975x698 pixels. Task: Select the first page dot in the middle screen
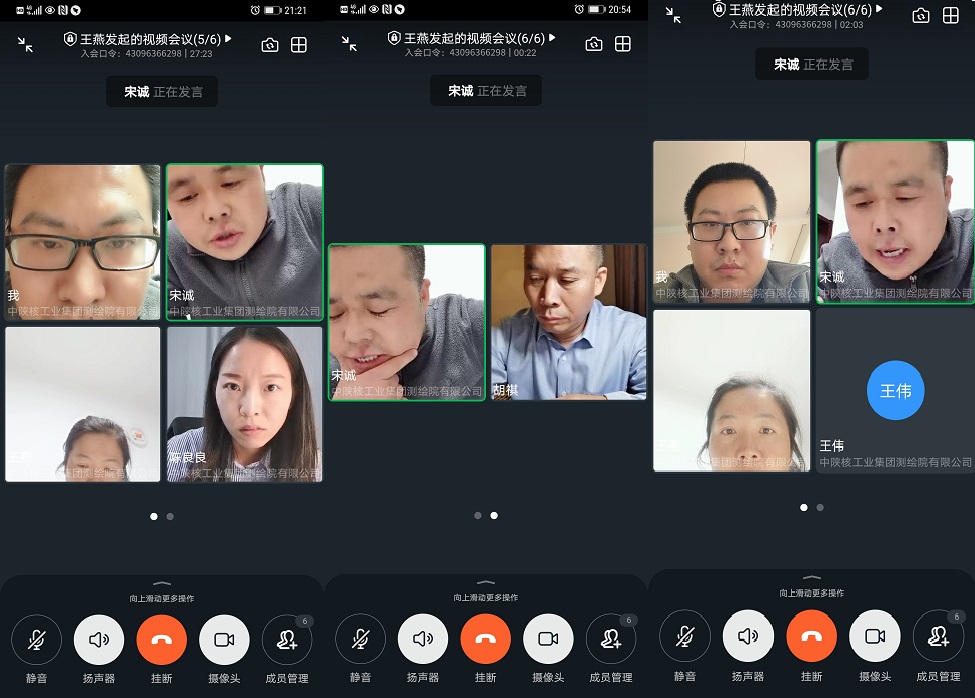[x=478, y=516]
